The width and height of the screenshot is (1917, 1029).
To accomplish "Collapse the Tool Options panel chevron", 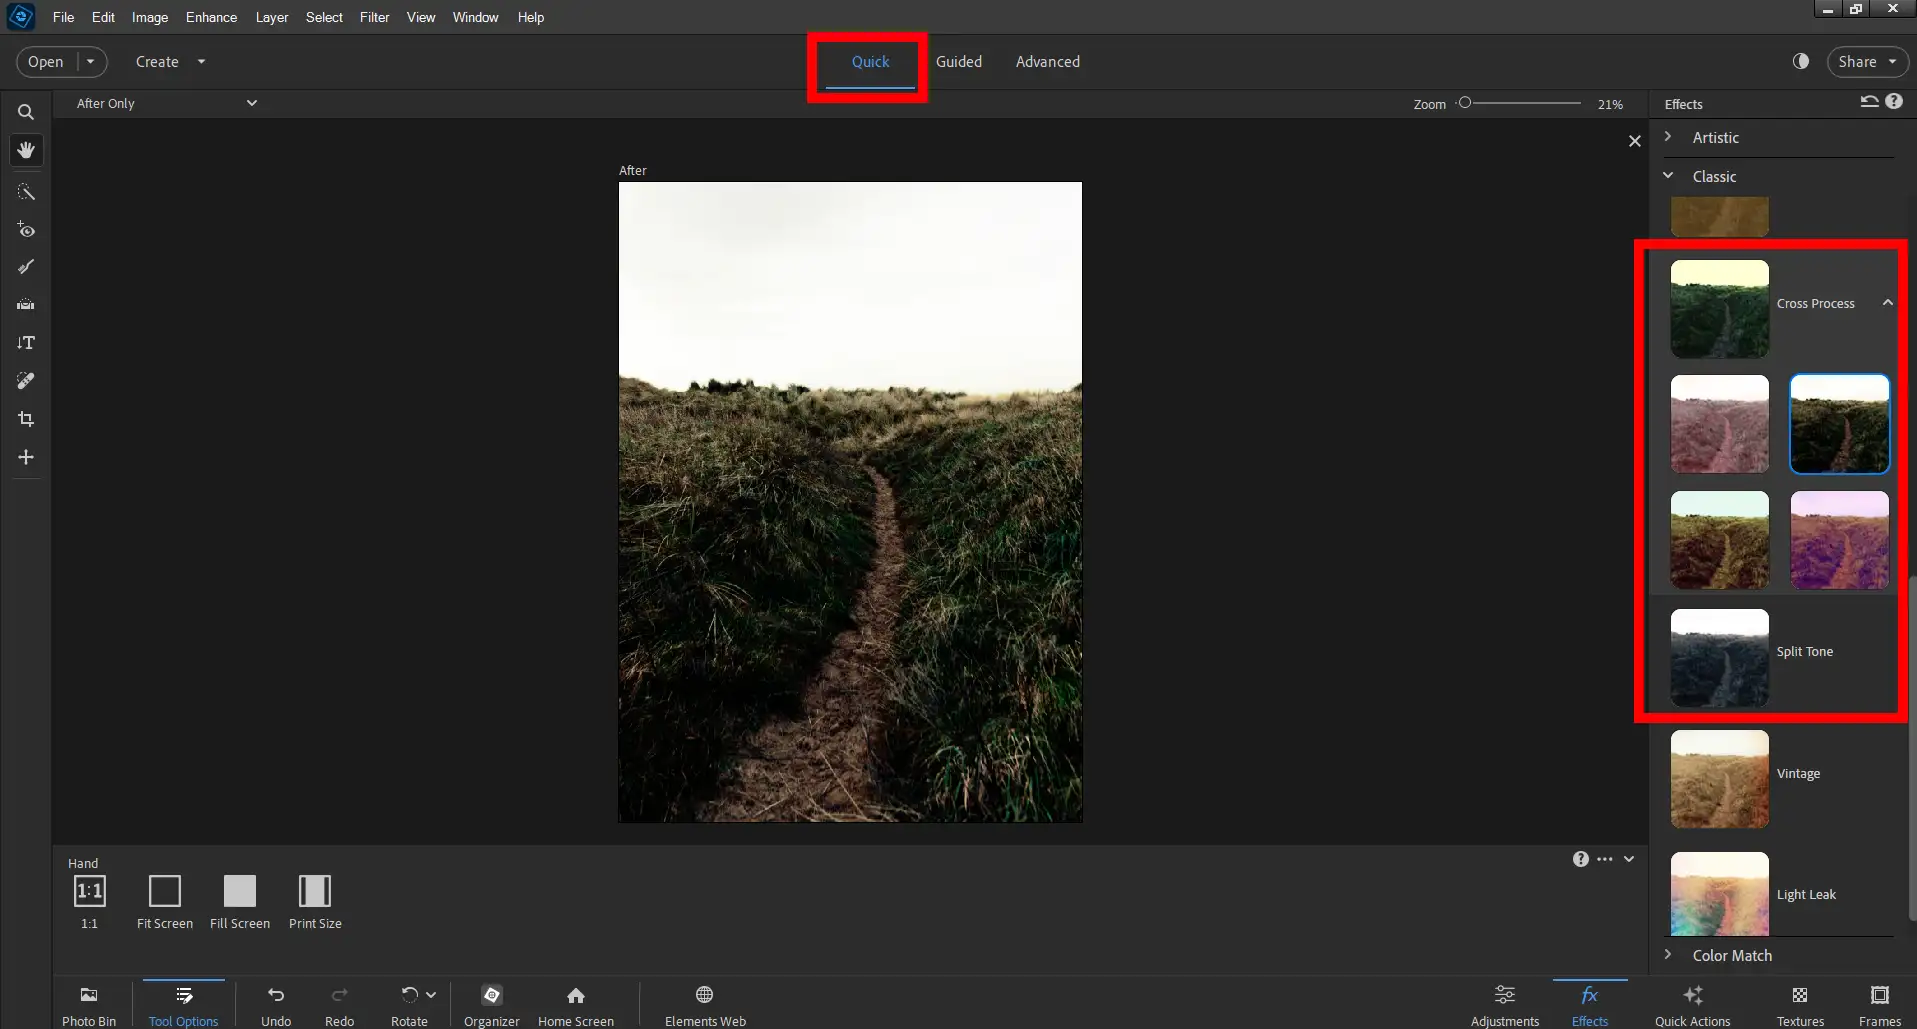I will point(1629,859).
